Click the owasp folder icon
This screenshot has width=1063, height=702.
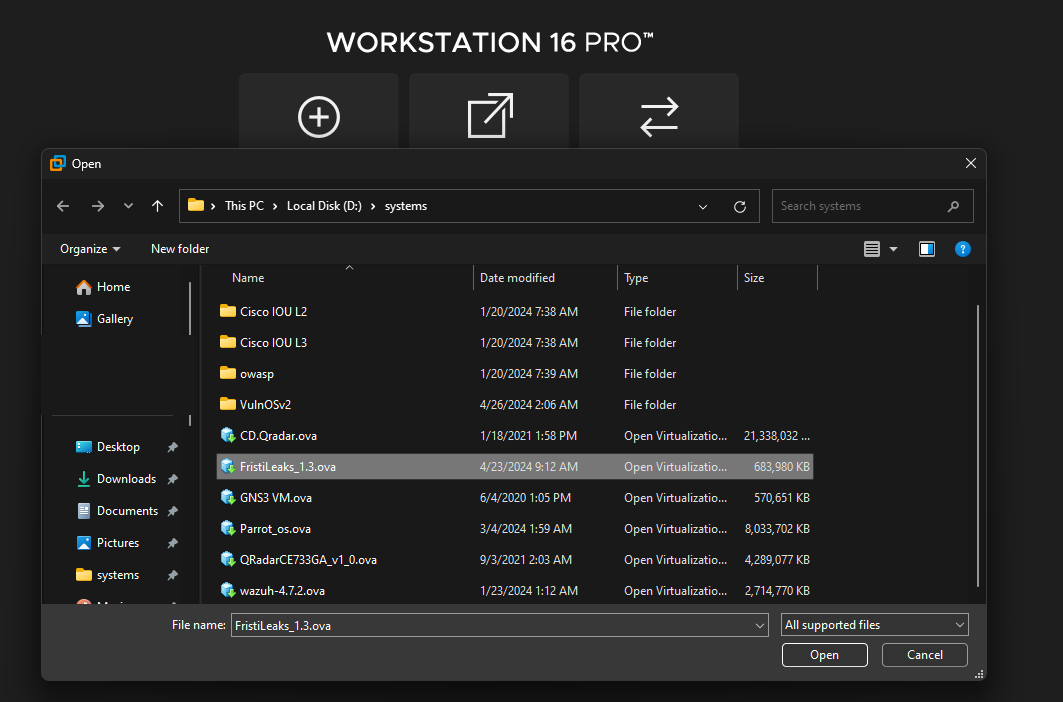pos(228,372)
